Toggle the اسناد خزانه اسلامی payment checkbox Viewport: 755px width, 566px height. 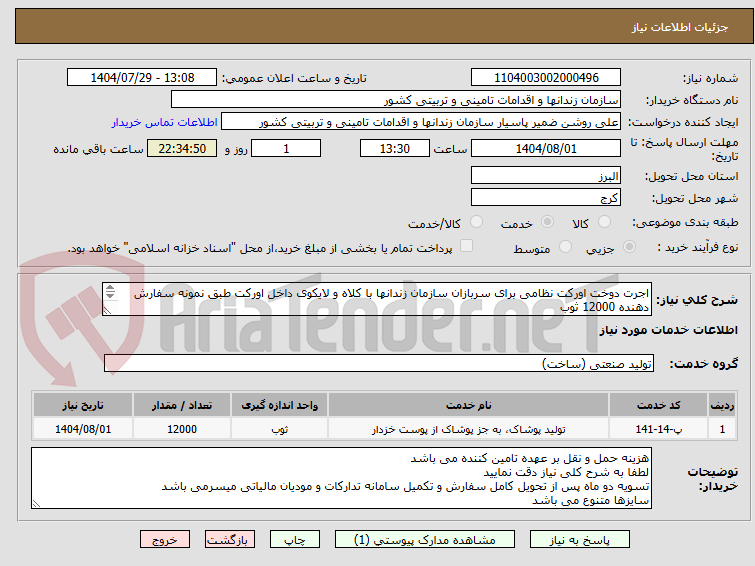(x=466, y=246)
